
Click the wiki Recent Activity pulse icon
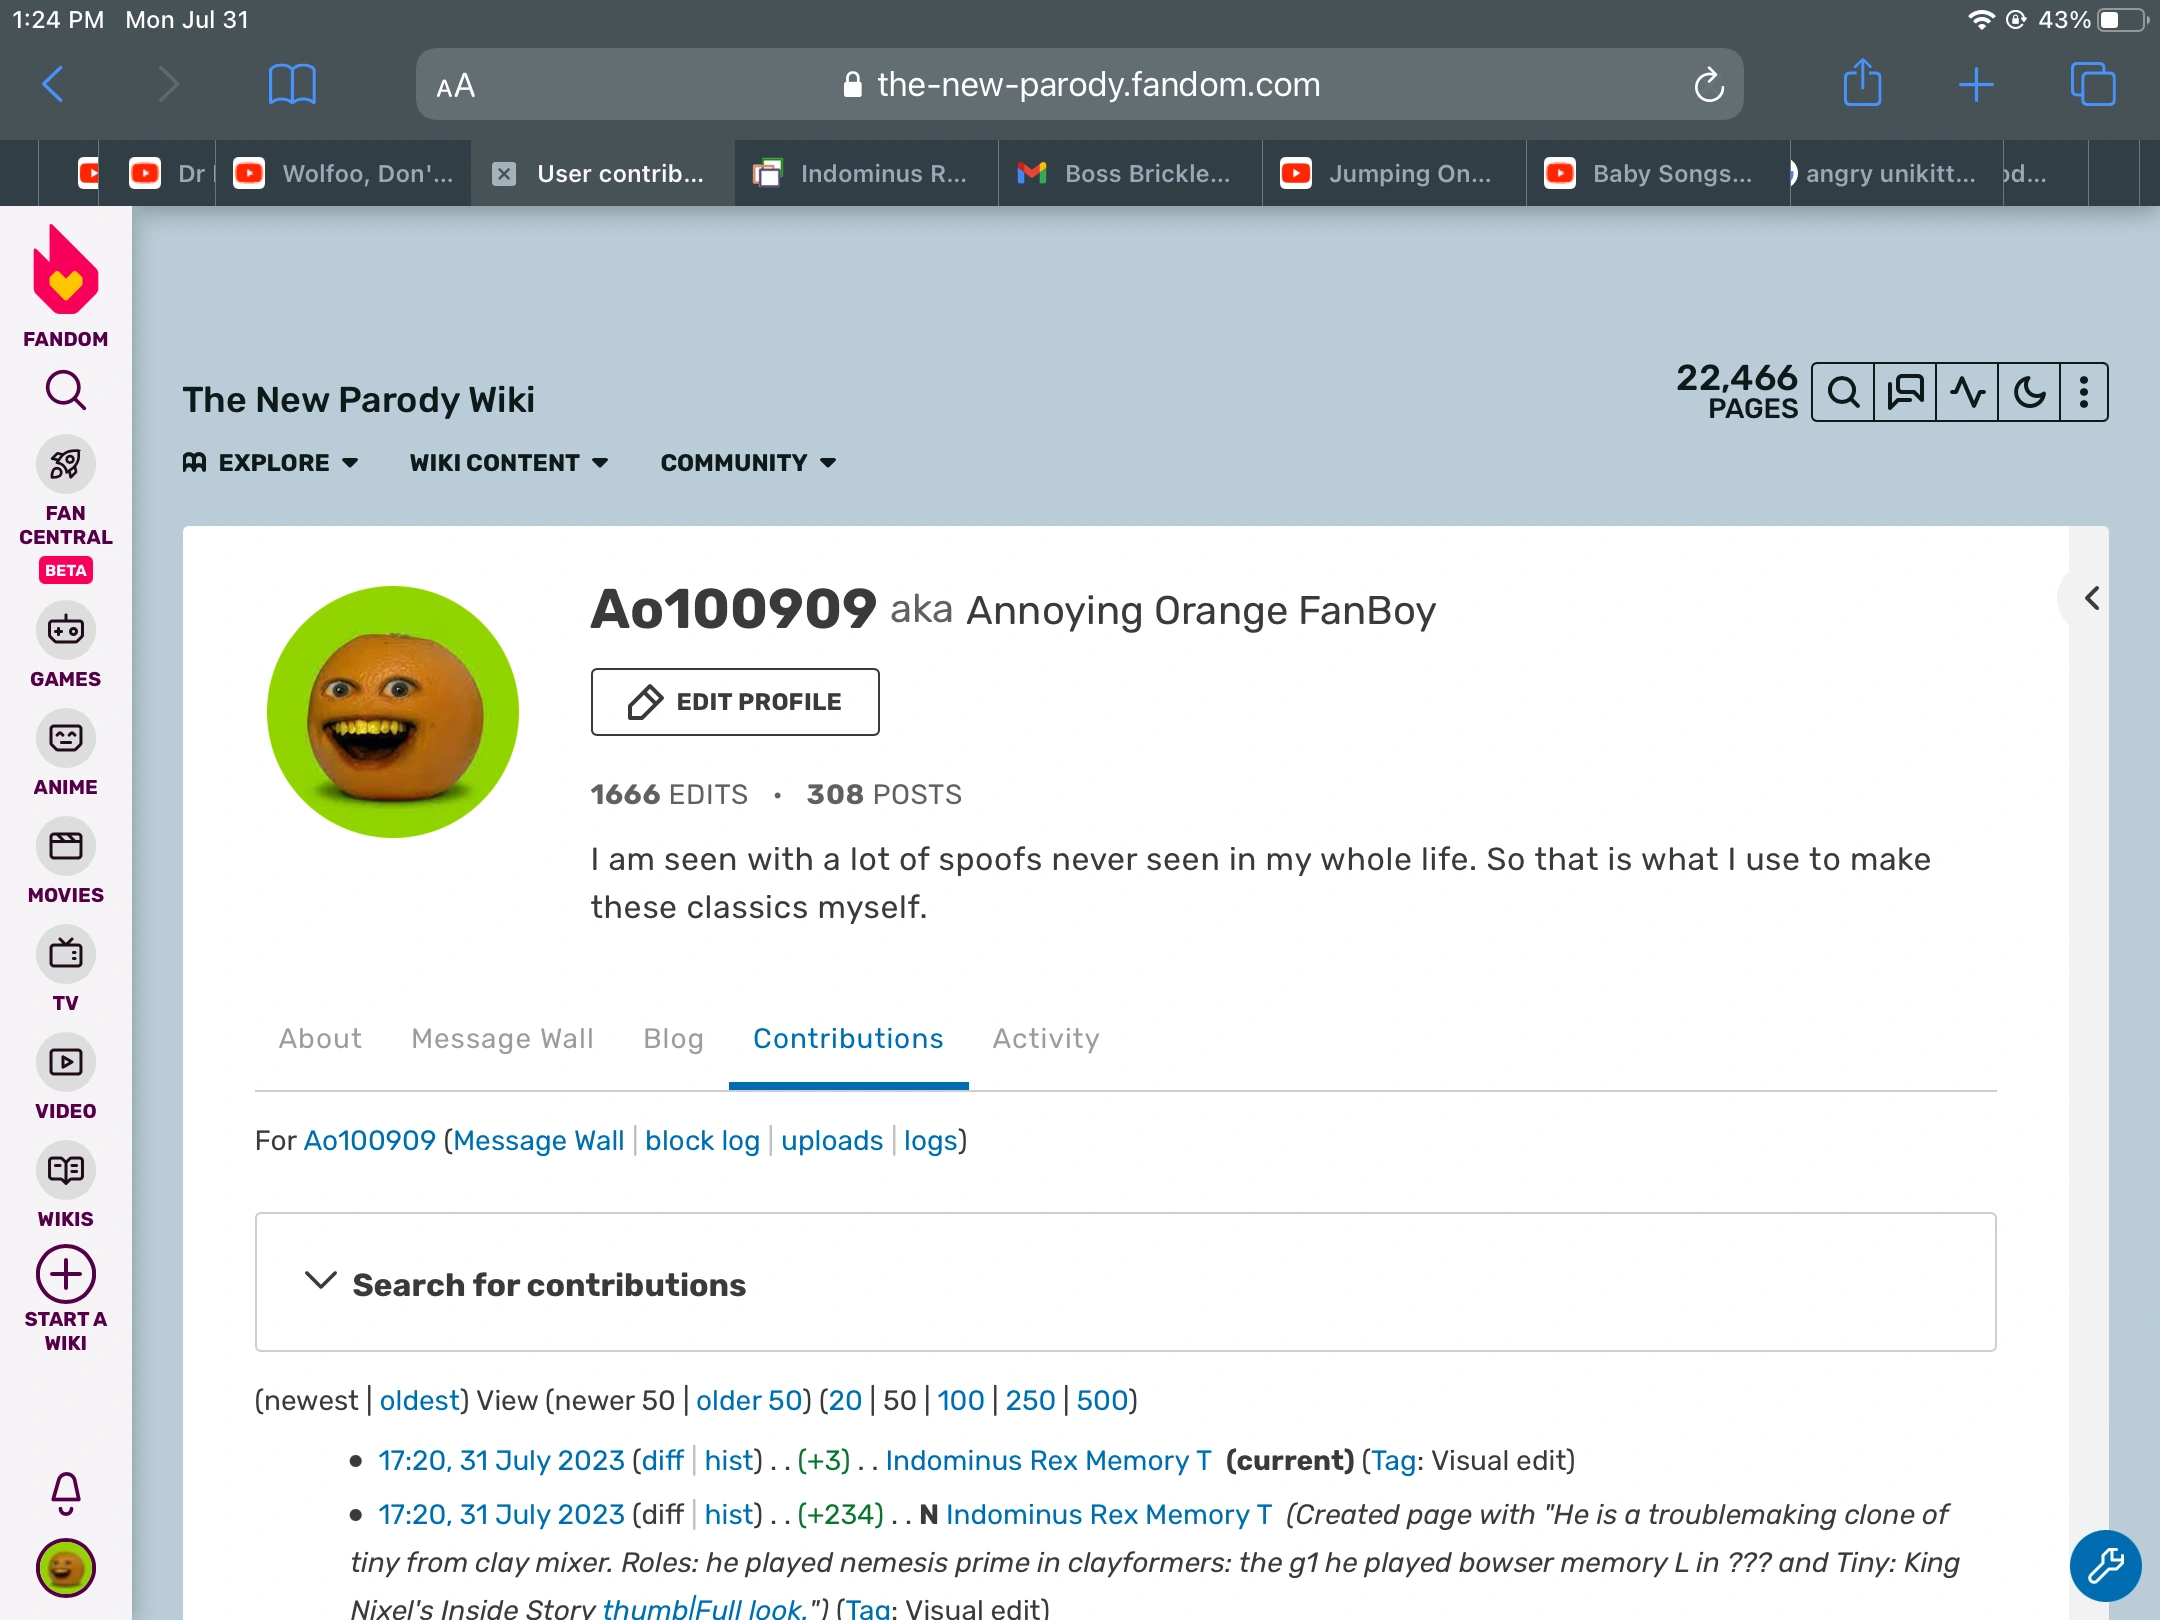click(1967, 392)
